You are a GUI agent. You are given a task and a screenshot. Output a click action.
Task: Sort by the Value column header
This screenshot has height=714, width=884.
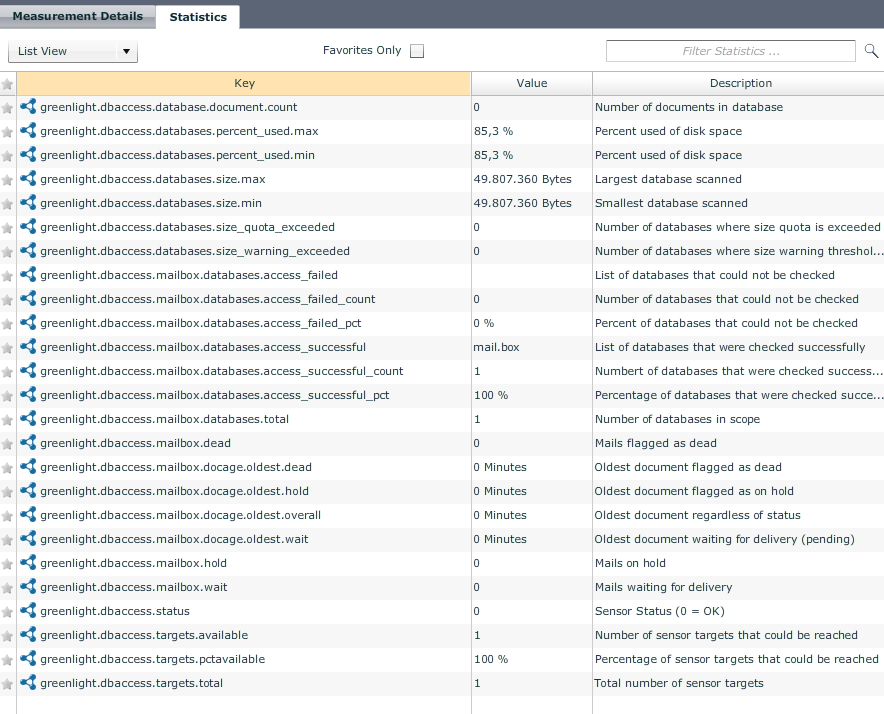[531, 84]
